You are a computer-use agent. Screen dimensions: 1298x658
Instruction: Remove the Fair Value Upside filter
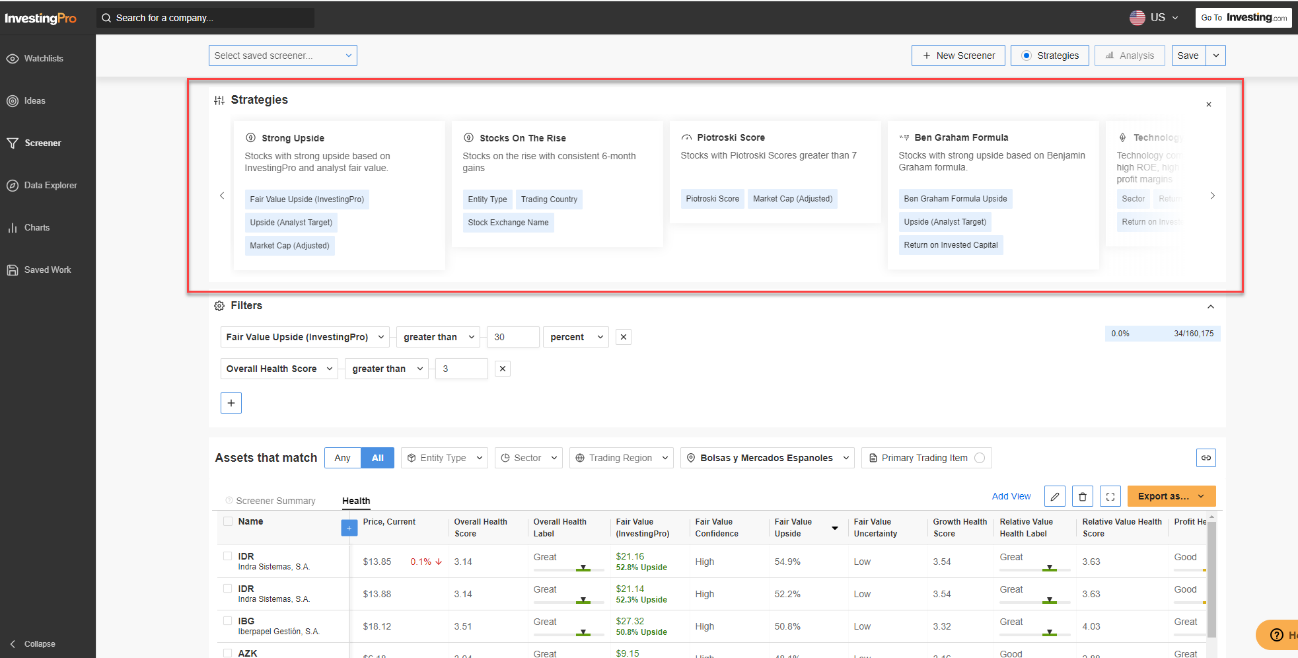point(624,337)
